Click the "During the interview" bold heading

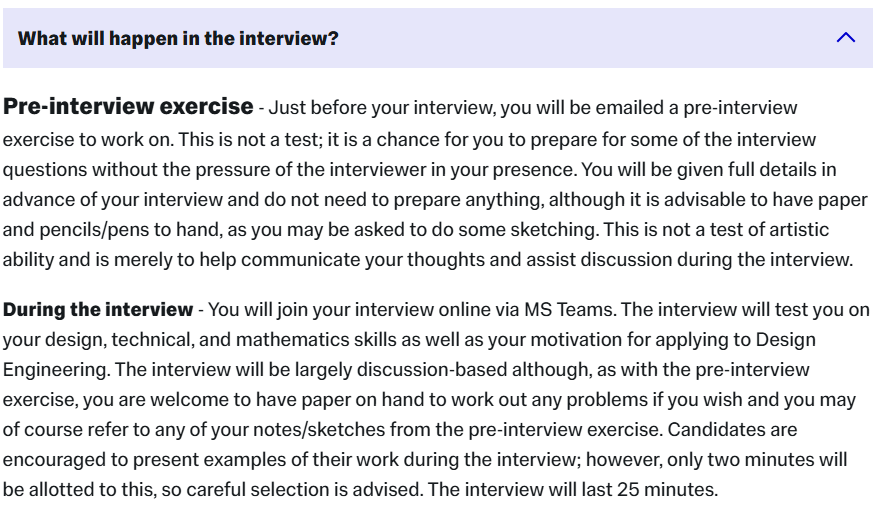pyautogui.click(x=98, y=309)
